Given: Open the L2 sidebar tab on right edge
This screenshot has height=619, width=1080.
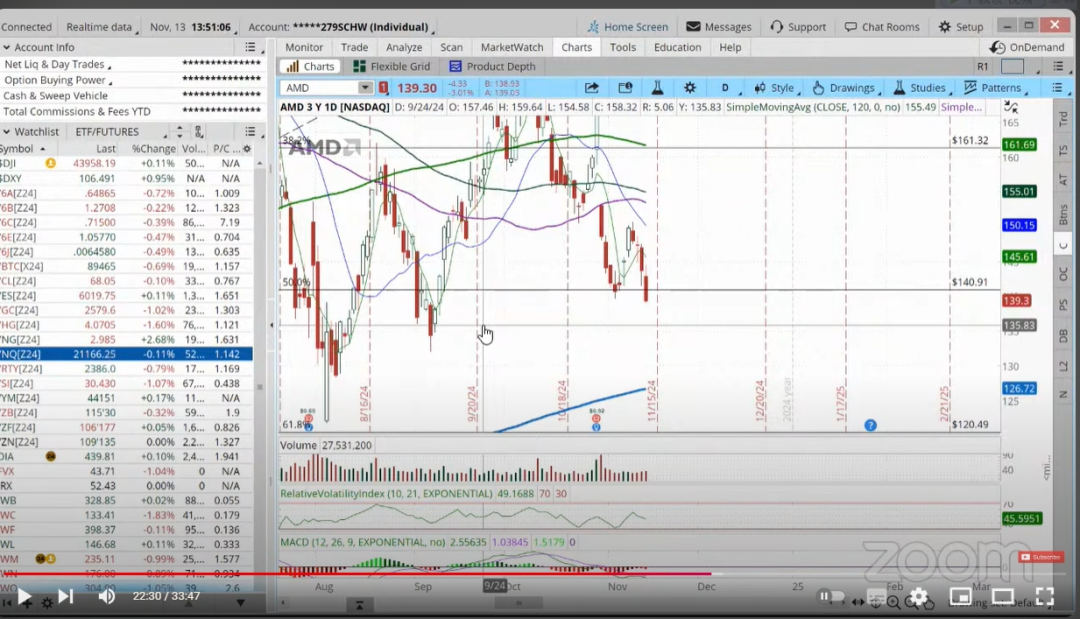Looking at the screenshot, I should [x=1063, y=366].
